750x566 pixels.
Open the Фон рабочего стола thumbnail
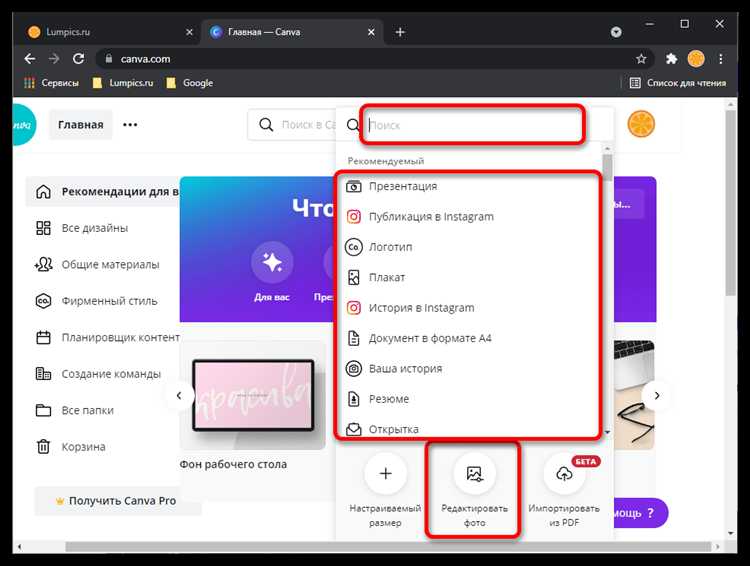[x=253, y=396]
